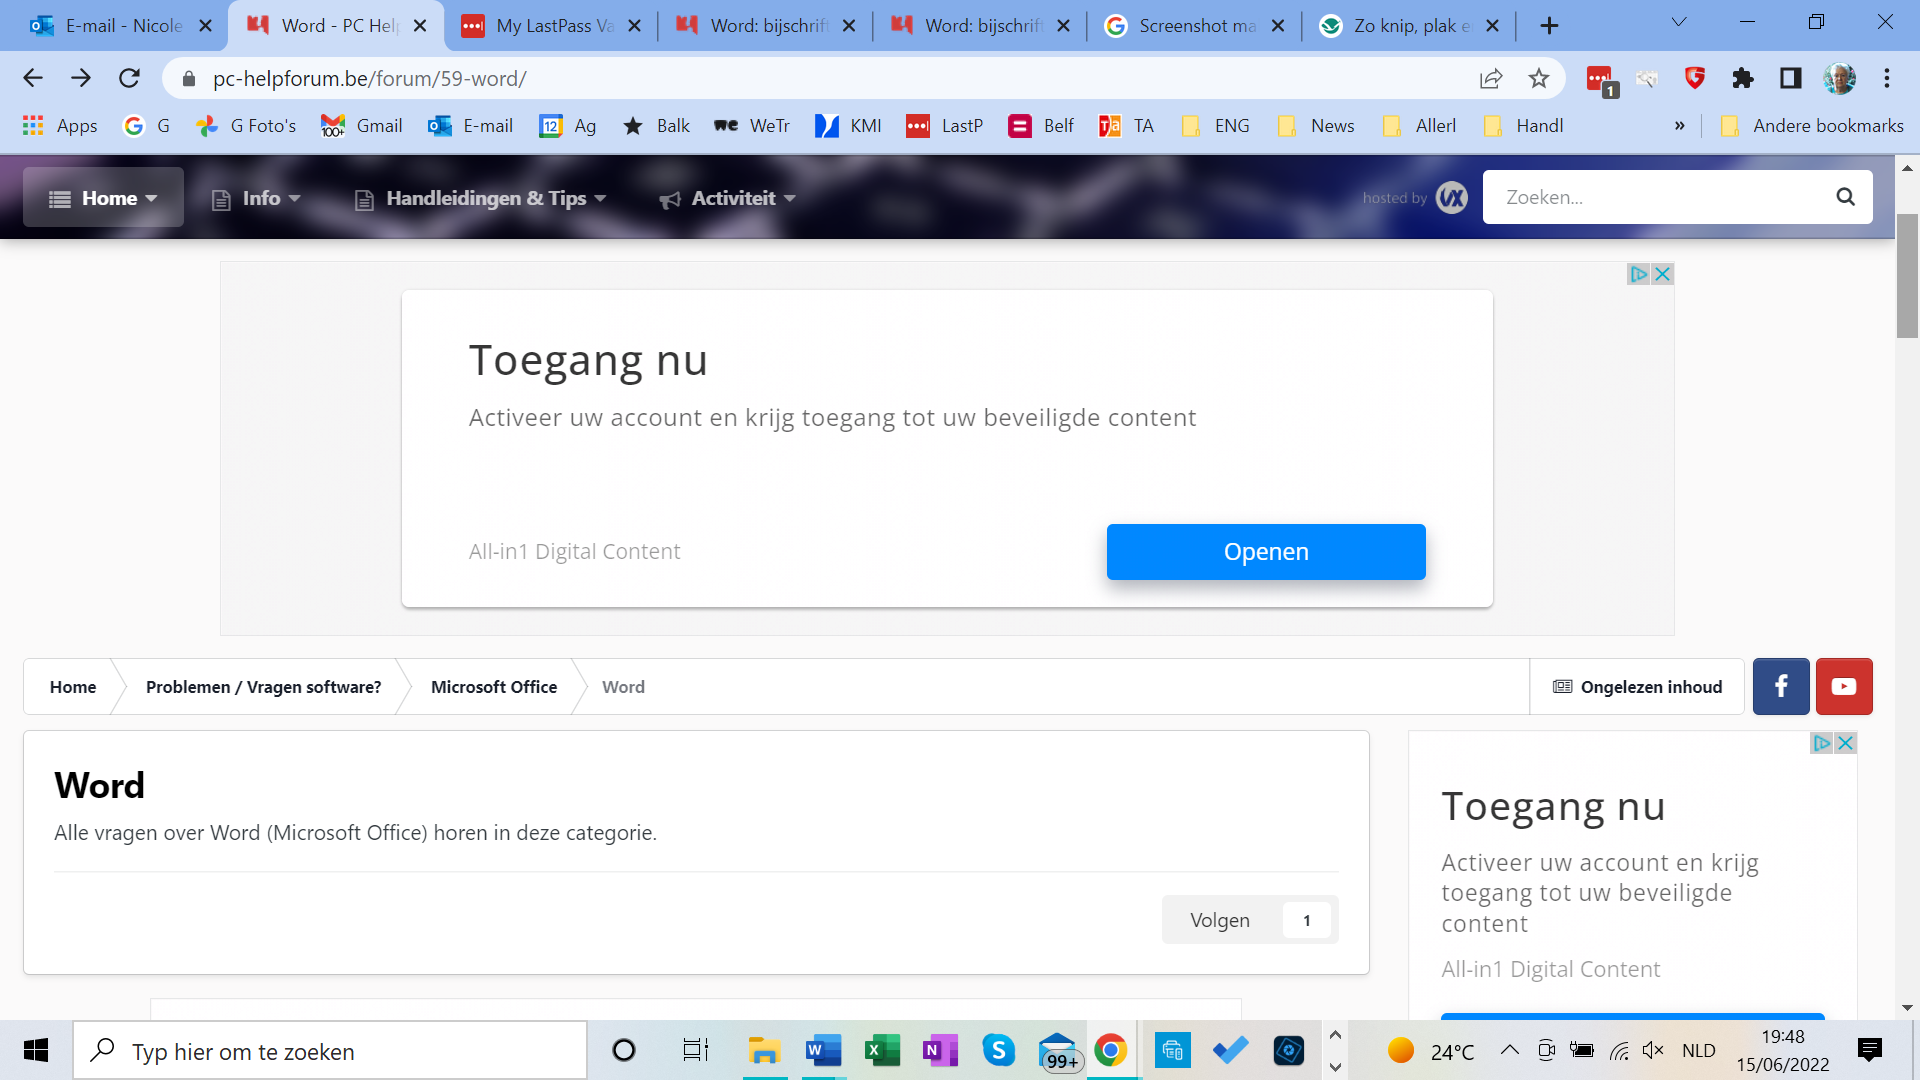Share this page via share icon
The image size is (1920, 1080).
1491,78
